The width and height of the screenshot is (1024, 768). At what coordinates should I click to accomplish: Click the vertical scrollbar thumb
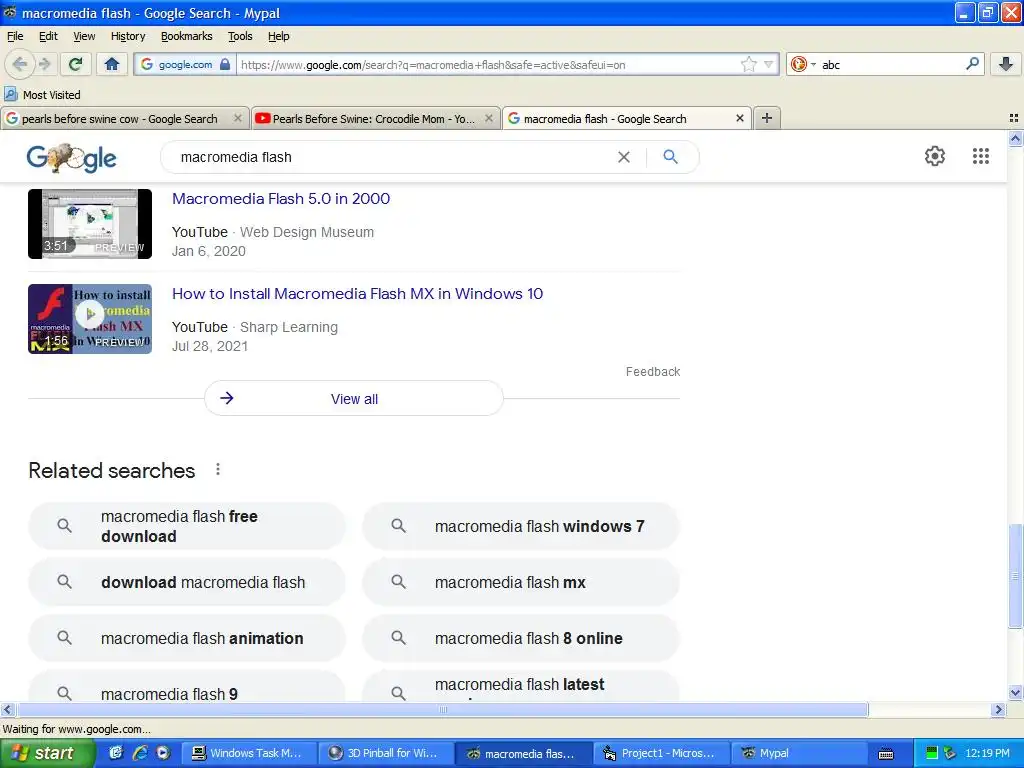tap(1015, 576)
